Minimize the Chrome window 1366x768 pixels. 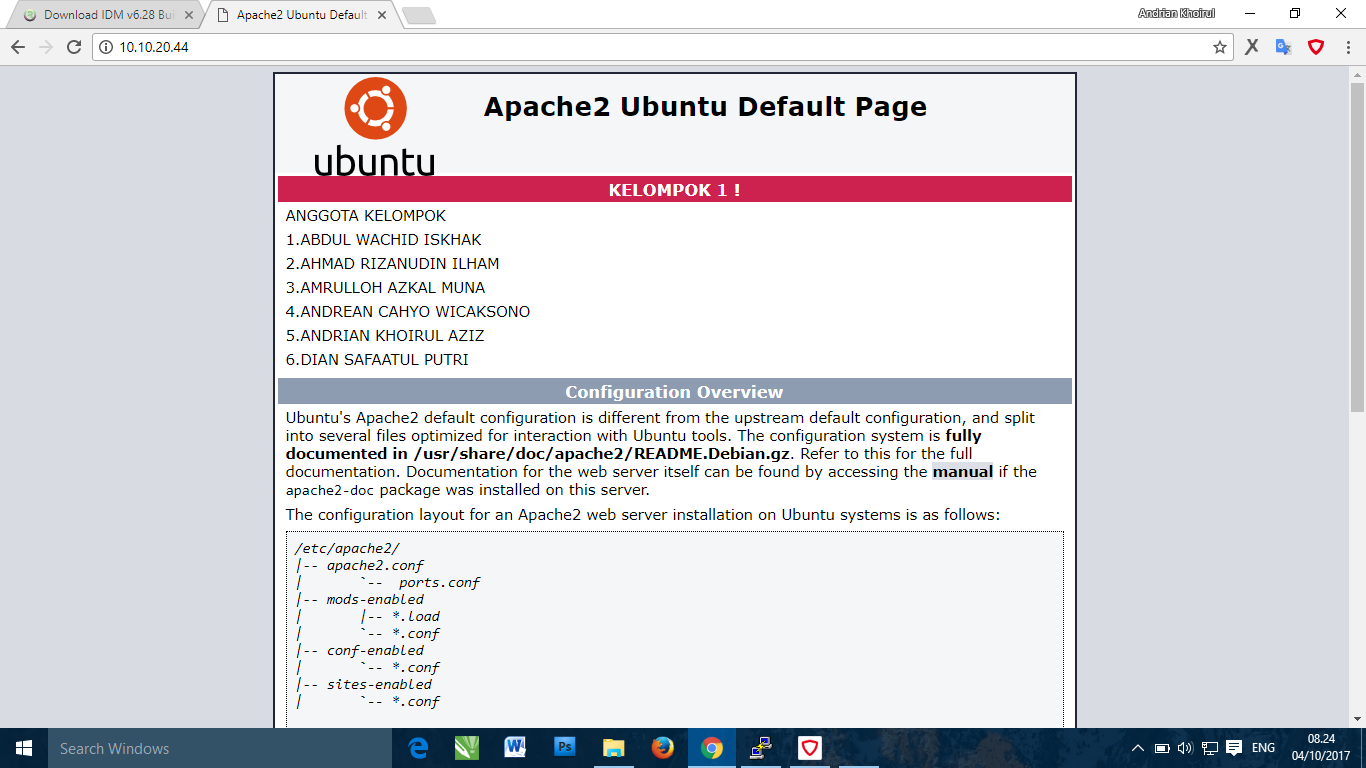coord(1251,13)
